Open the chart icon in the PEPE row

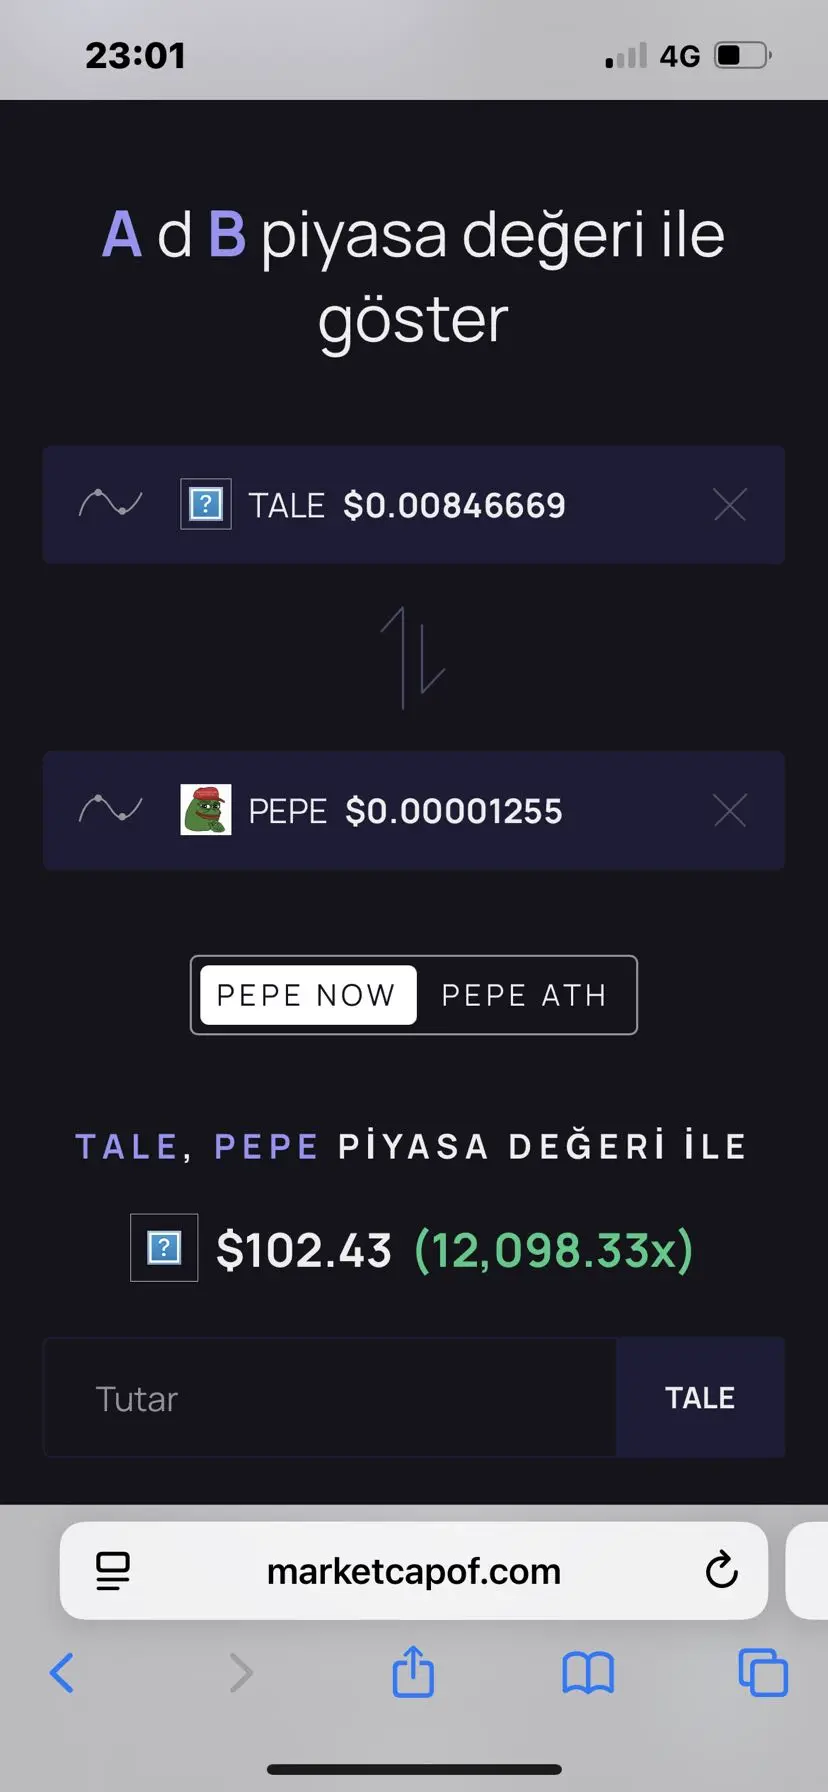(x=110, y=809)
